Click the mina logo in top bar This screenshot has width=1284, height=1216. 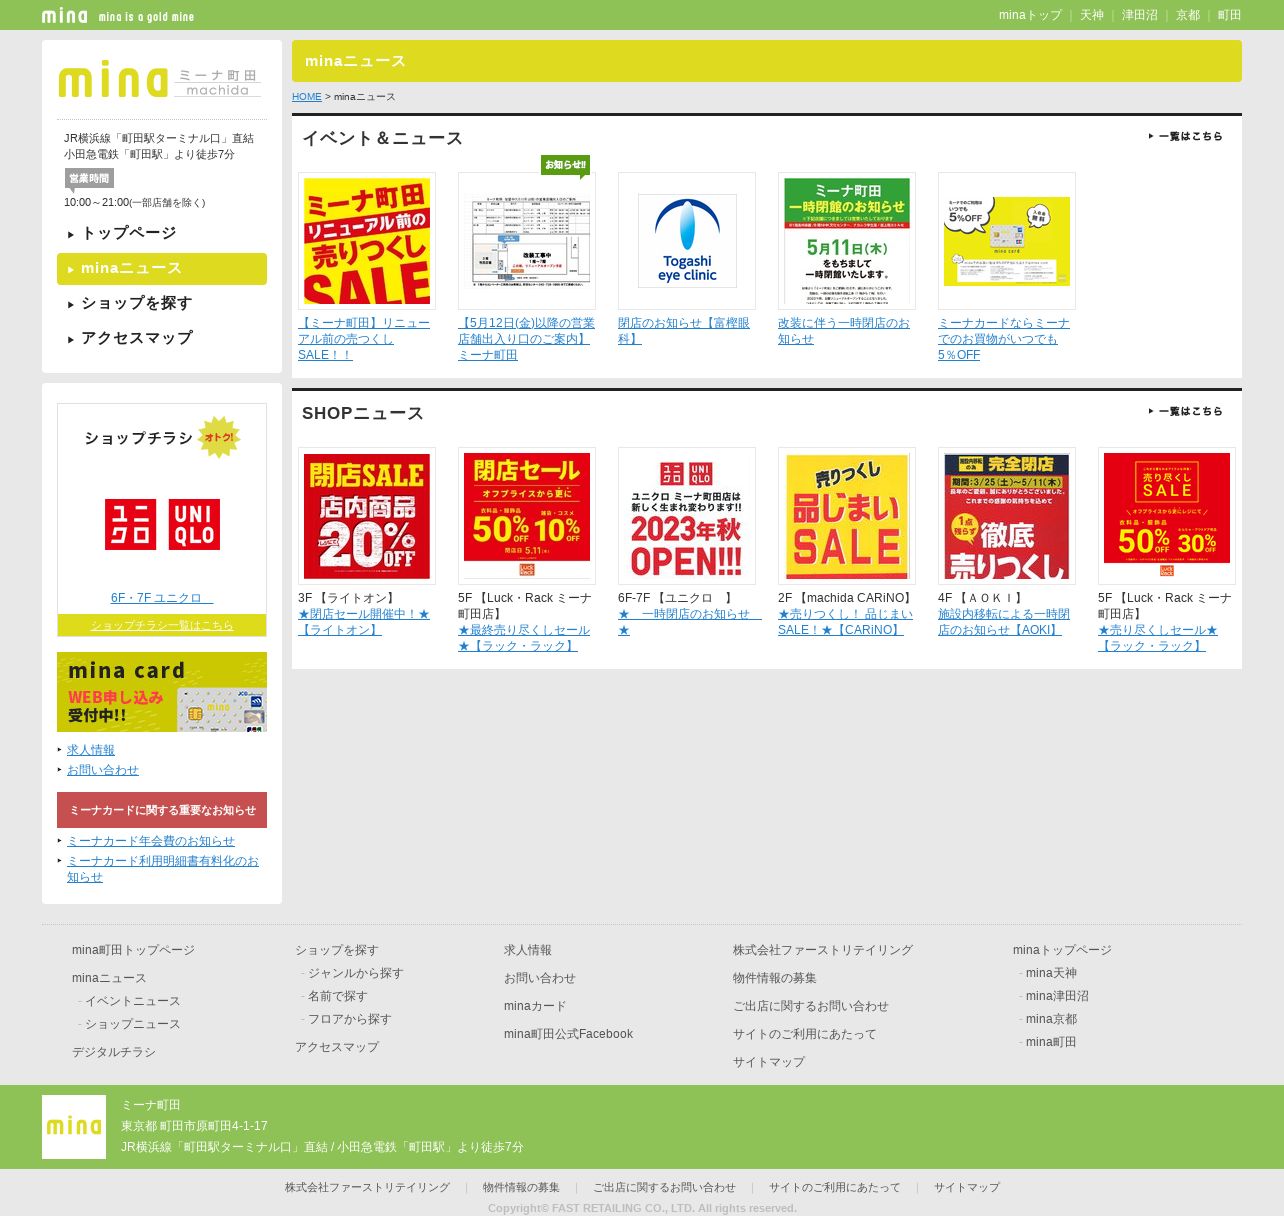click(65, 15)
